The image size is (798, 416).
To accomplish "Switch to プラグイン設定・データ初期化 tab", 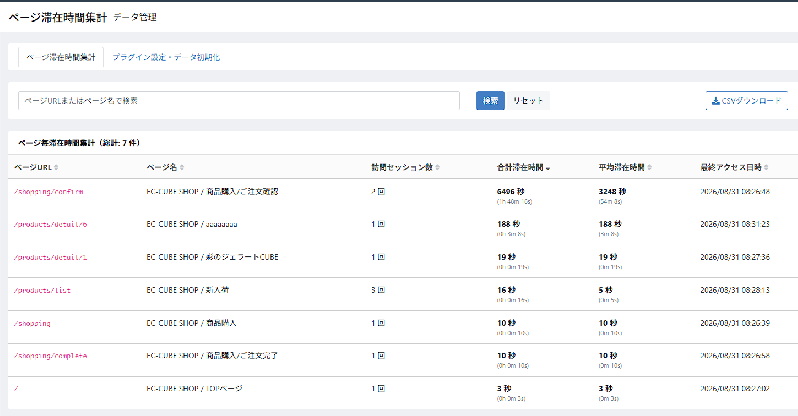I will tap(166, 58).
